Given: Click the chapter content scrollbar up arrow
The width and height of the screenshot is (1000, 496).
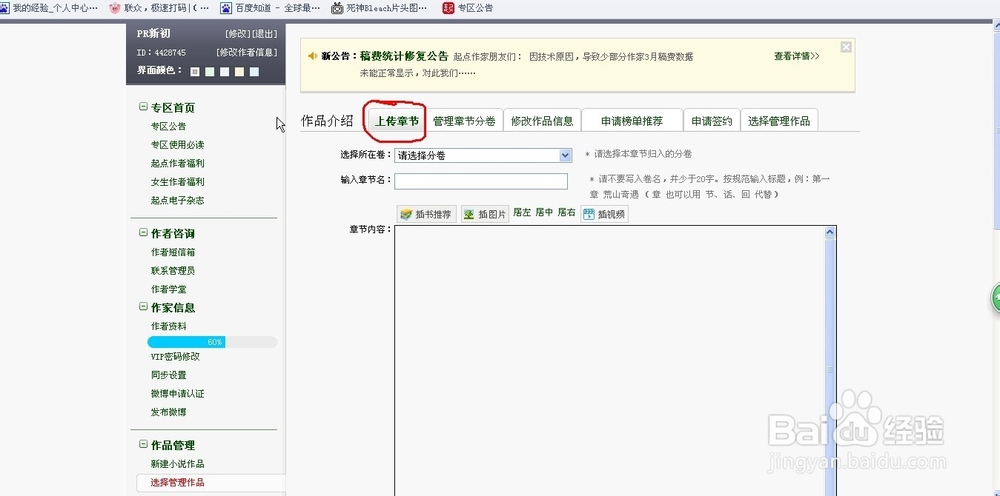Looking at the screenshot, I should click(830, 232).
